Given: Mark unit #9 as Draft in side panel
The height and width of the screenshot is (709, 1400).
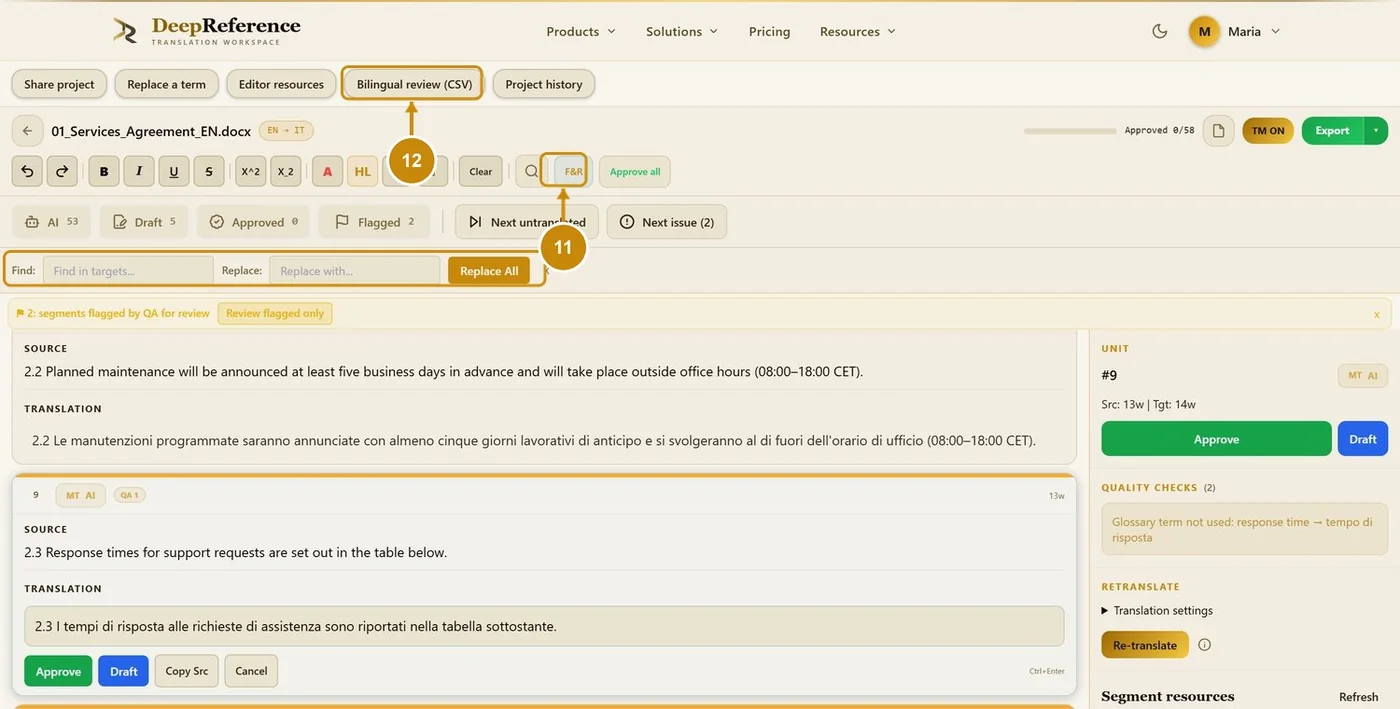Looking at the screenshot, I should tap(1363, 439).
